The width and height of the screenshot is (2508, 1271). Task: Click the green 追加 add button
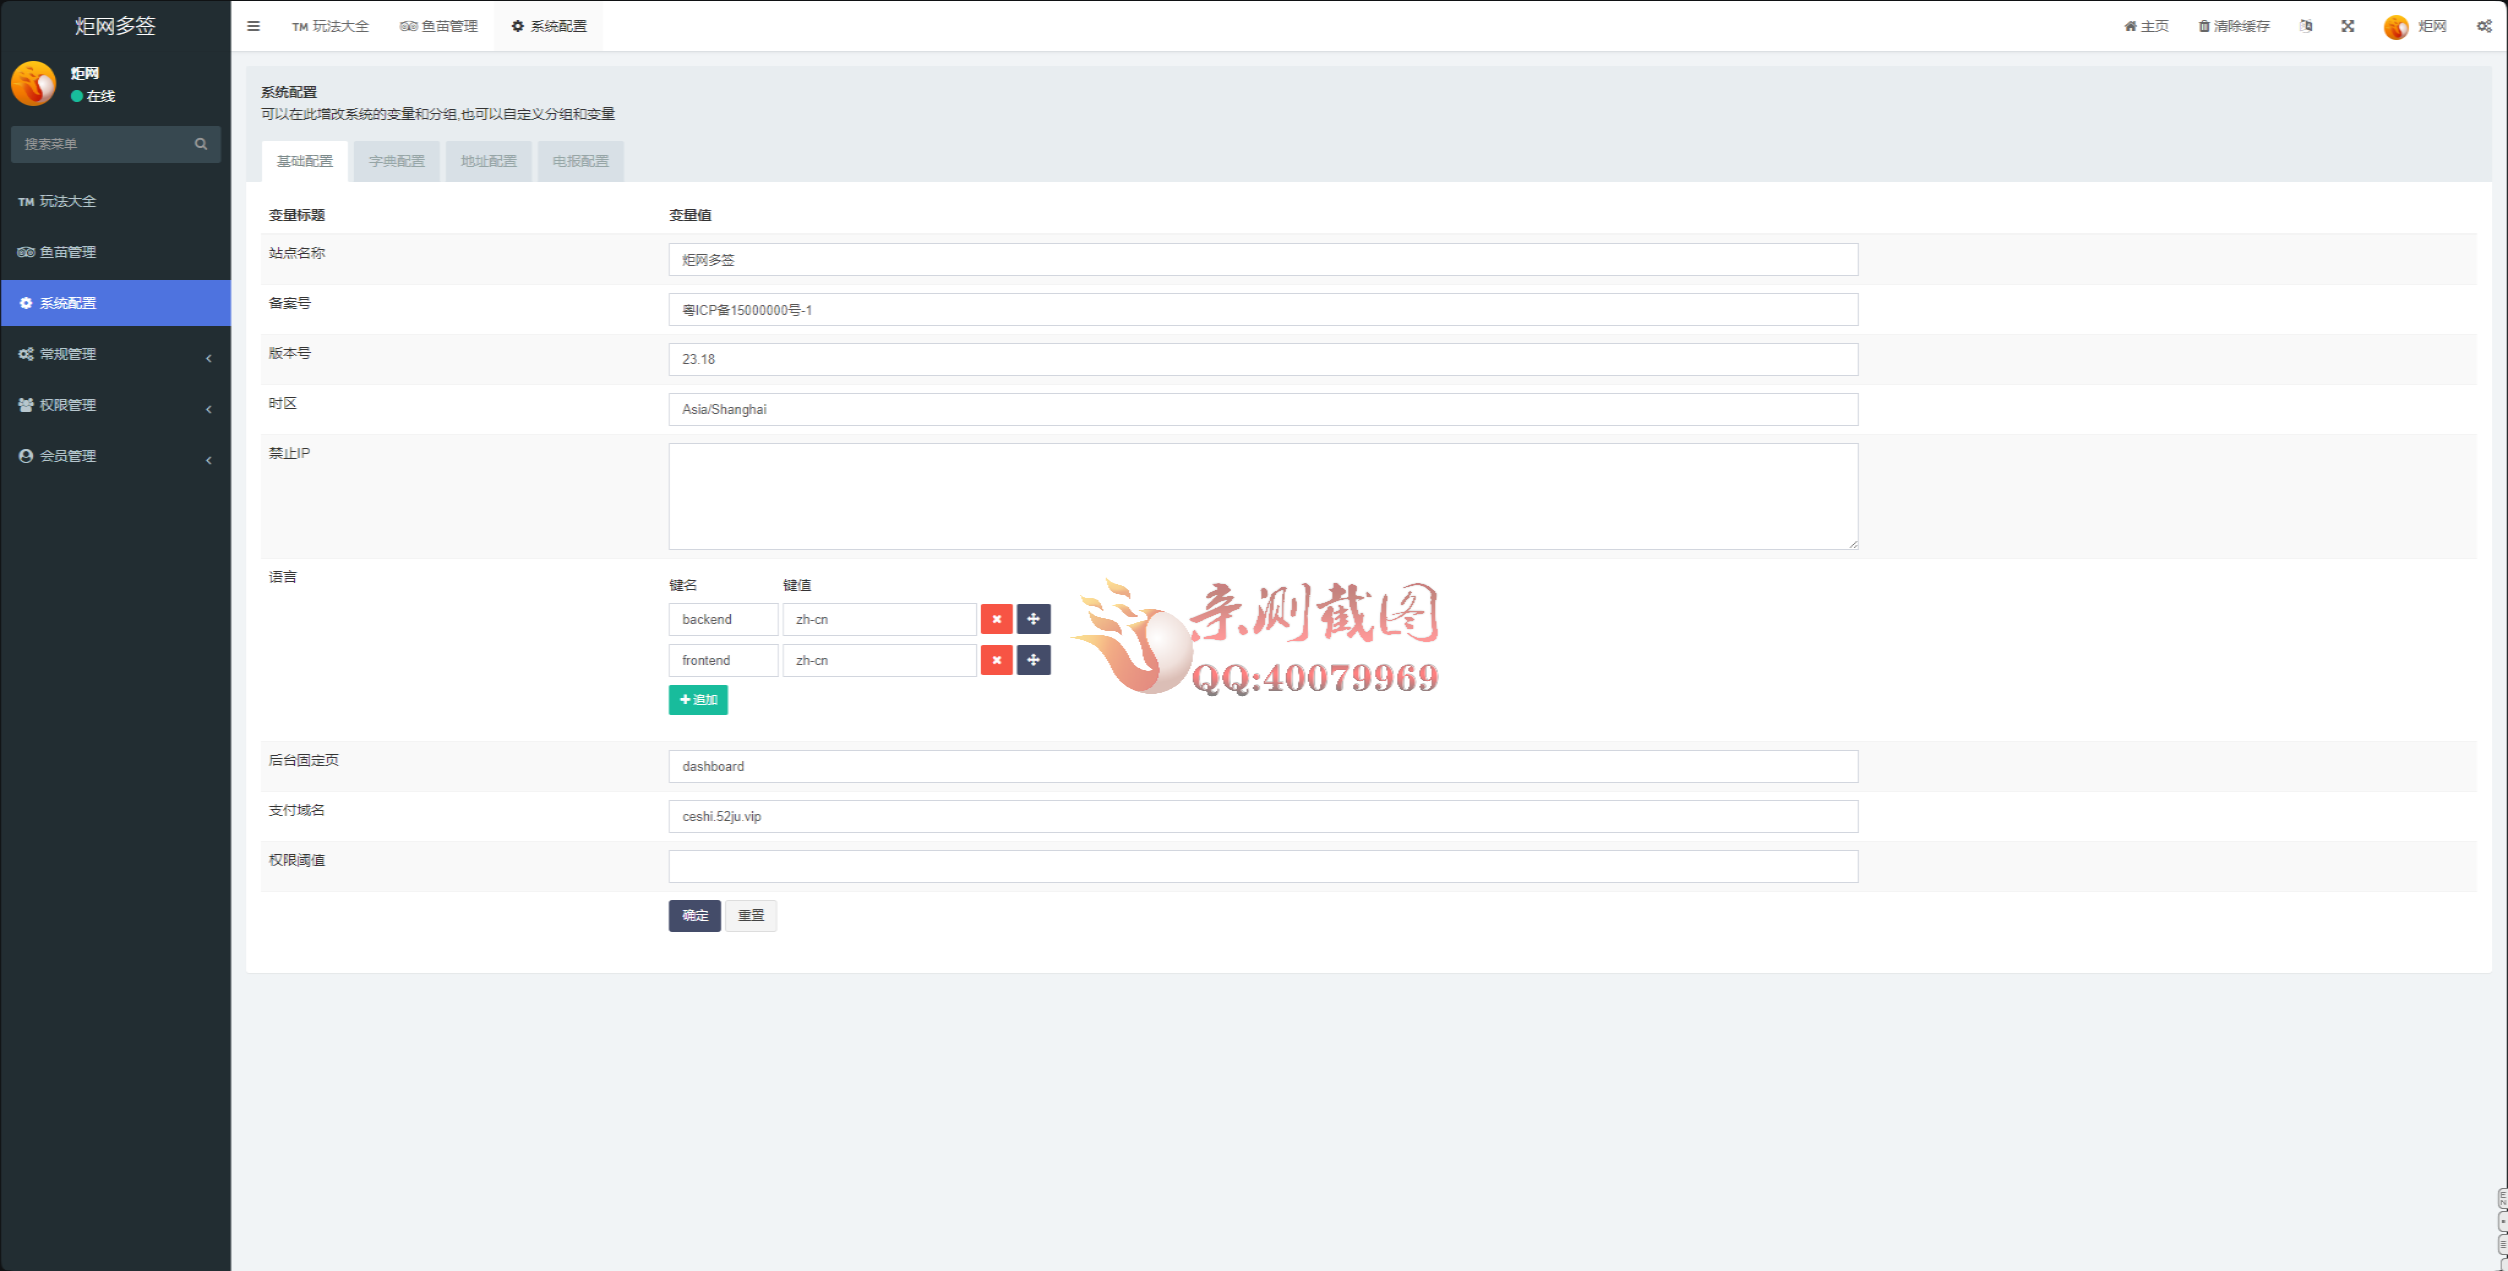click(x=698, y=700)
